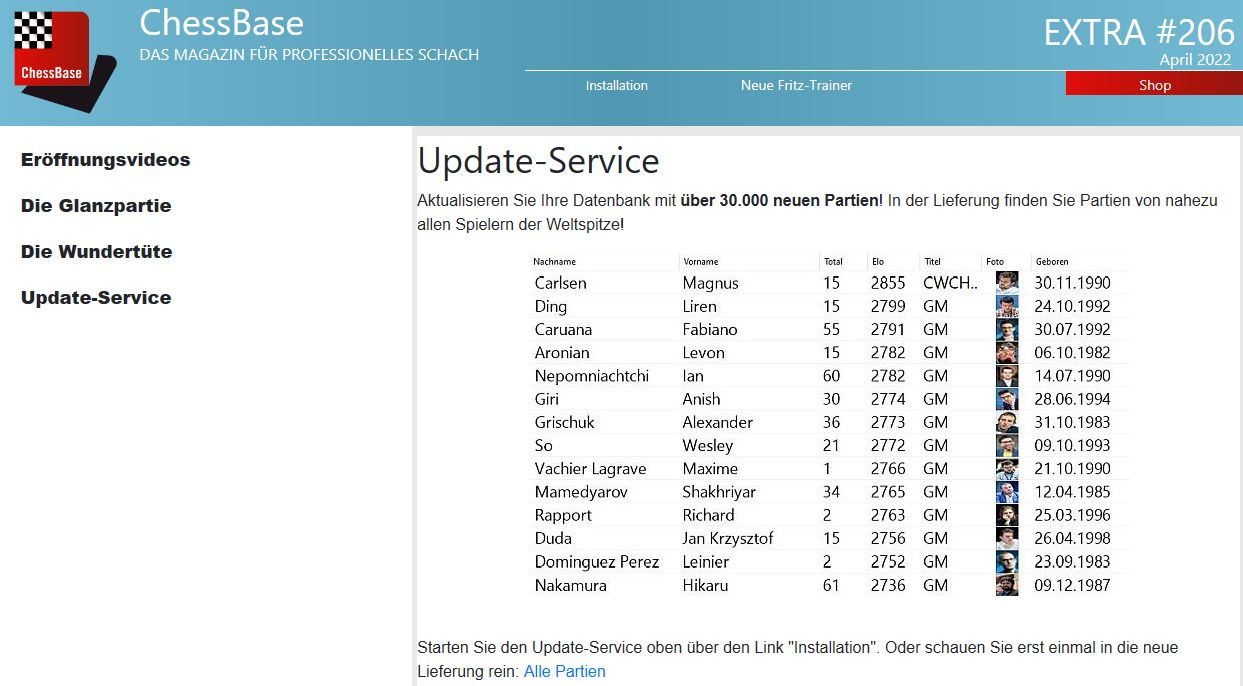Click the red Shop button
The height and width of the screenshot is (686, 1243).
tap(1154, 85)
